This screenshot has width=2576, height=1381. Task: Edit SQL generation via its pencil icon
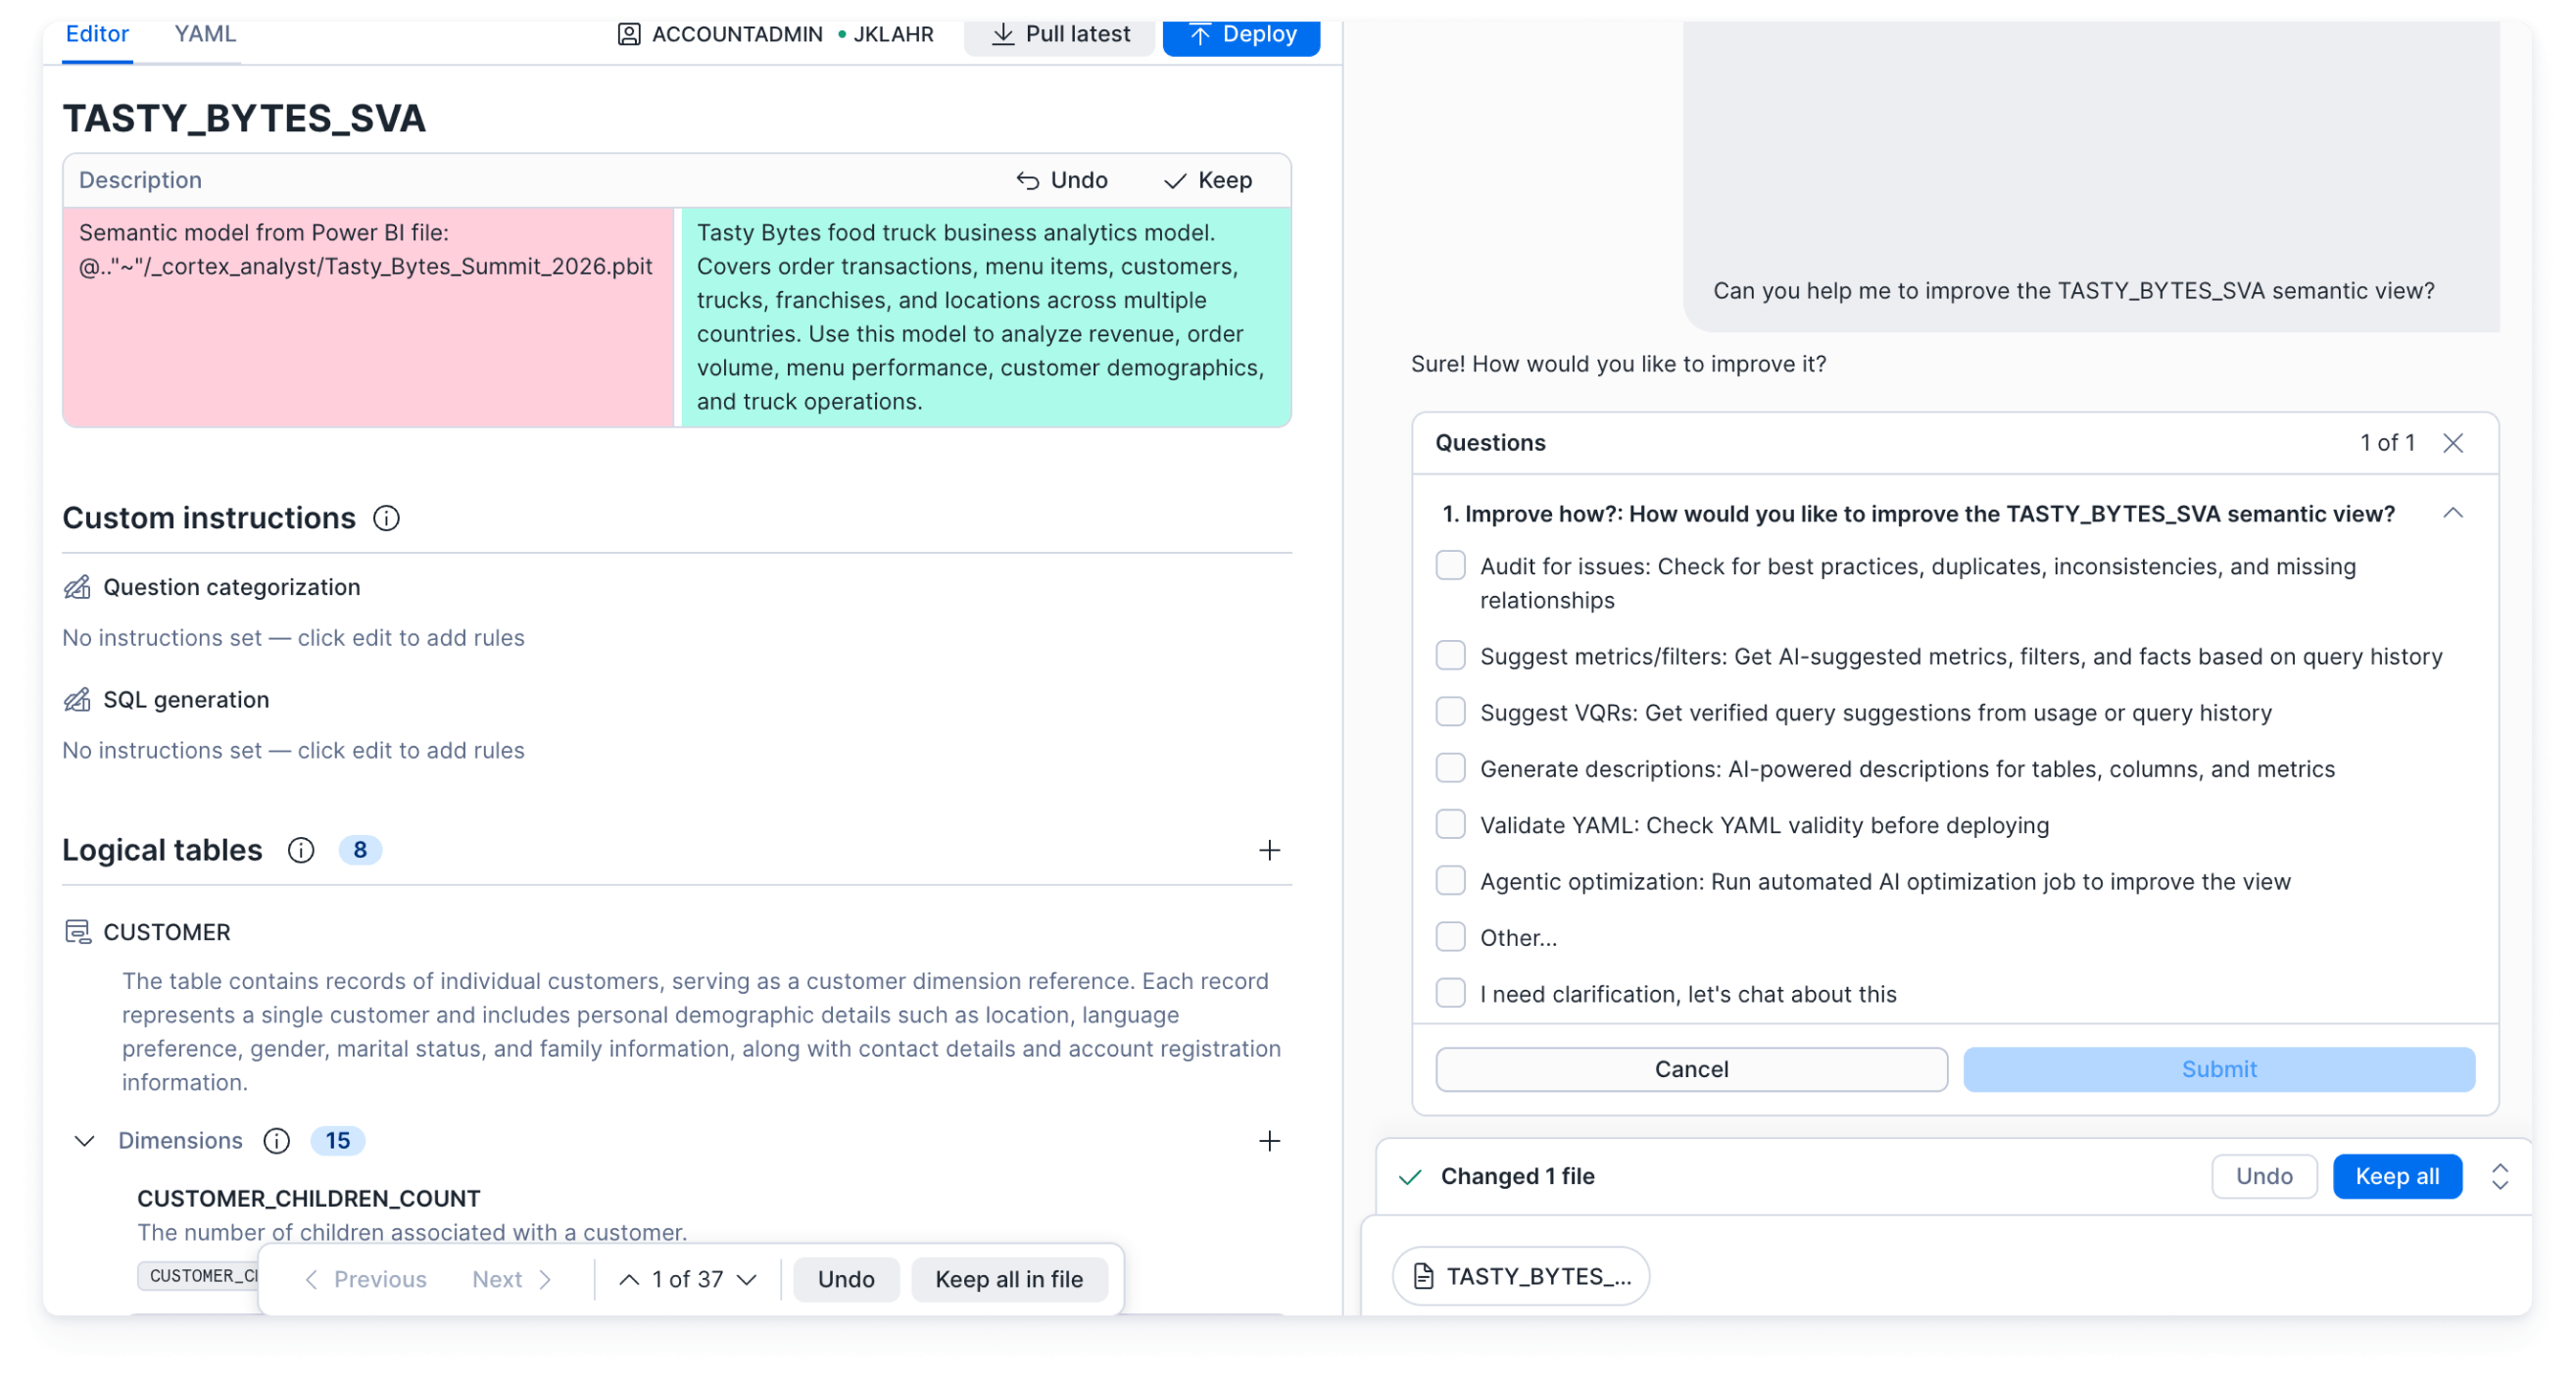[x=77, y=699]
